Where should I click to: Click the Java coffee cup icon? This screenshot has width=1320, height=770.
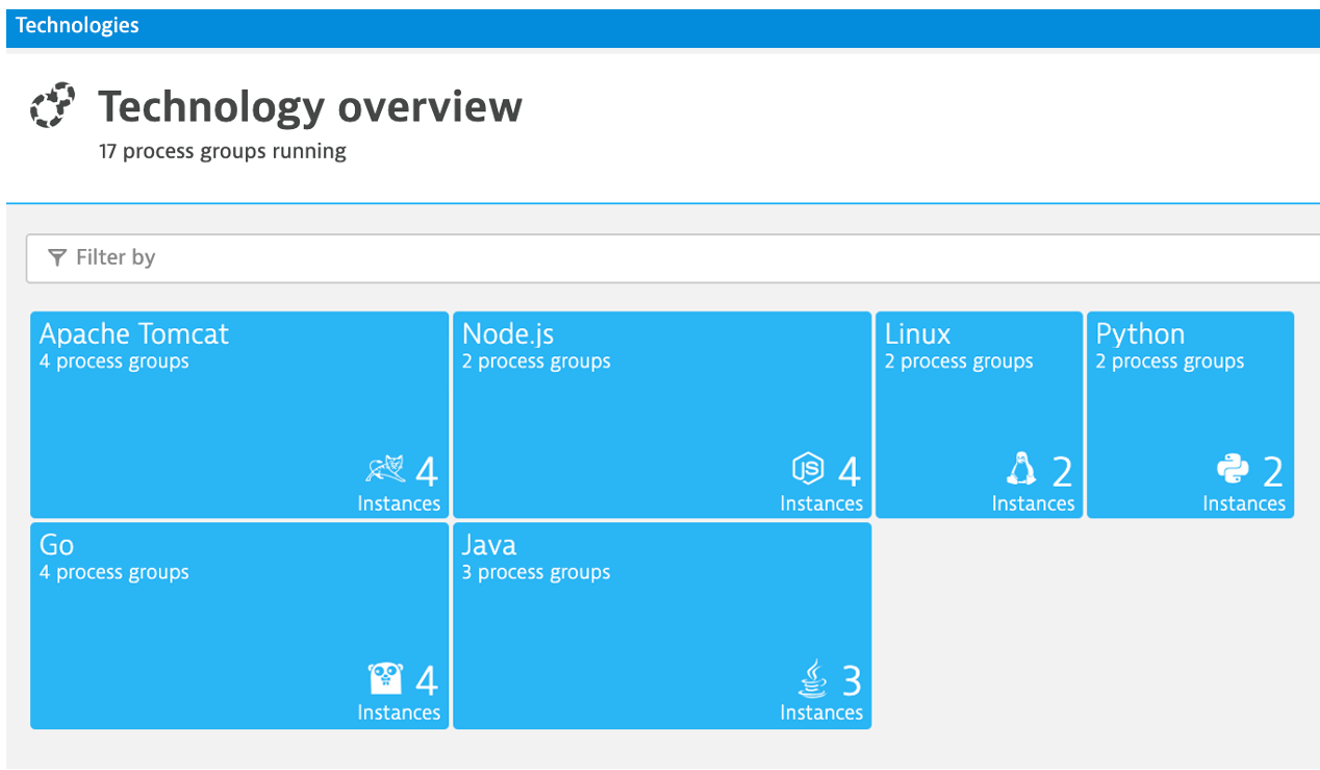point(813,678)
